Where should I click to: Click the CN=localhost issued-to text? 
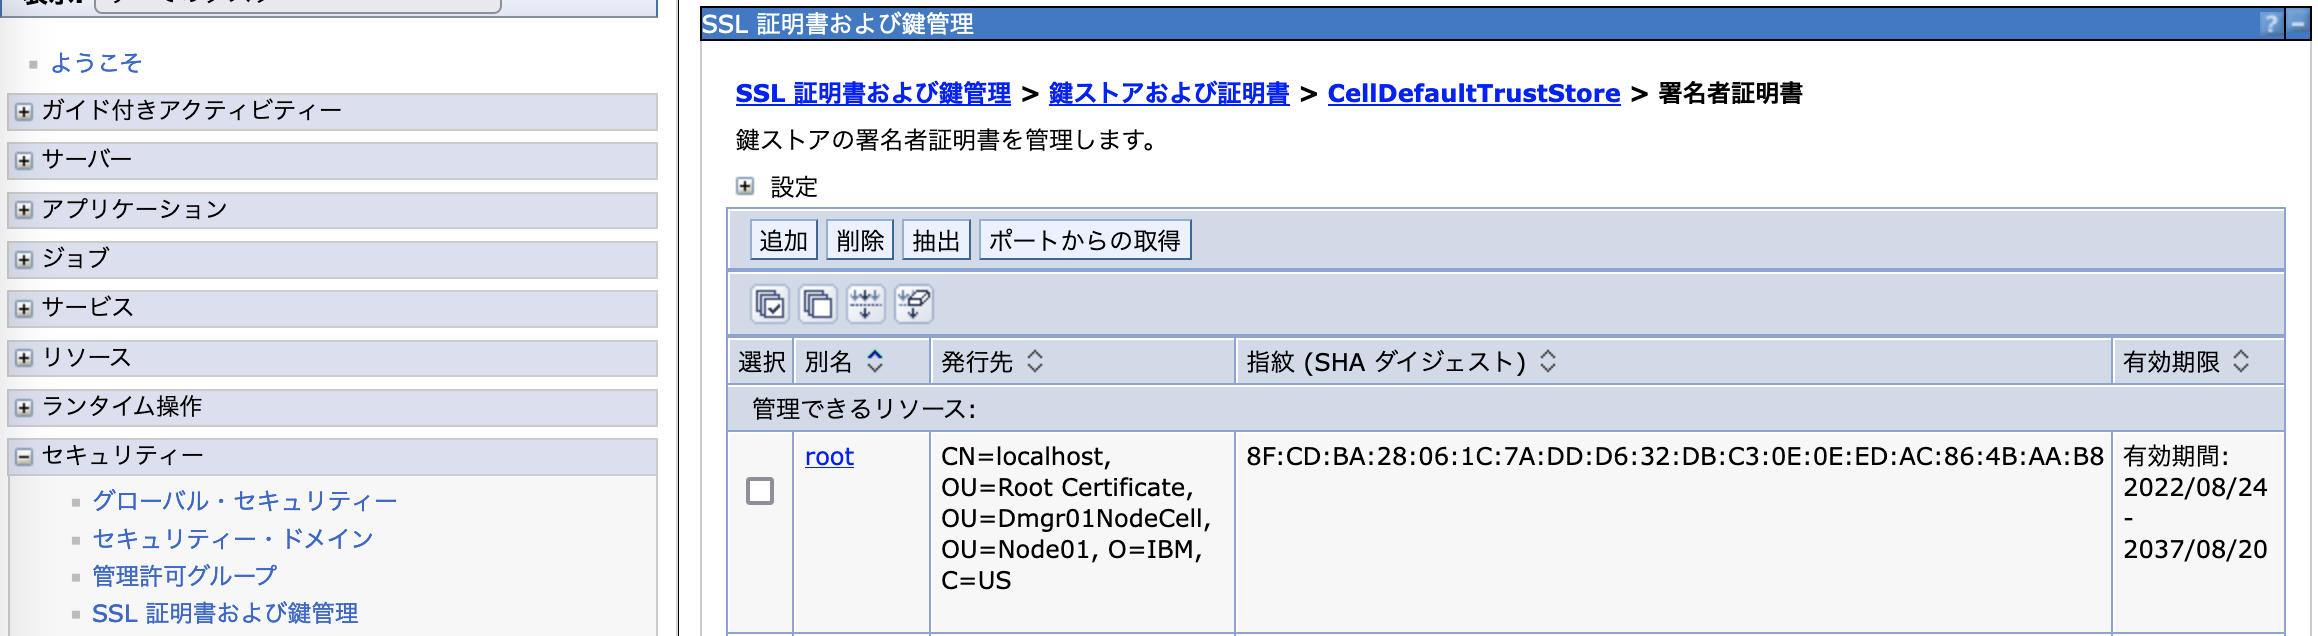(1076, 518)
